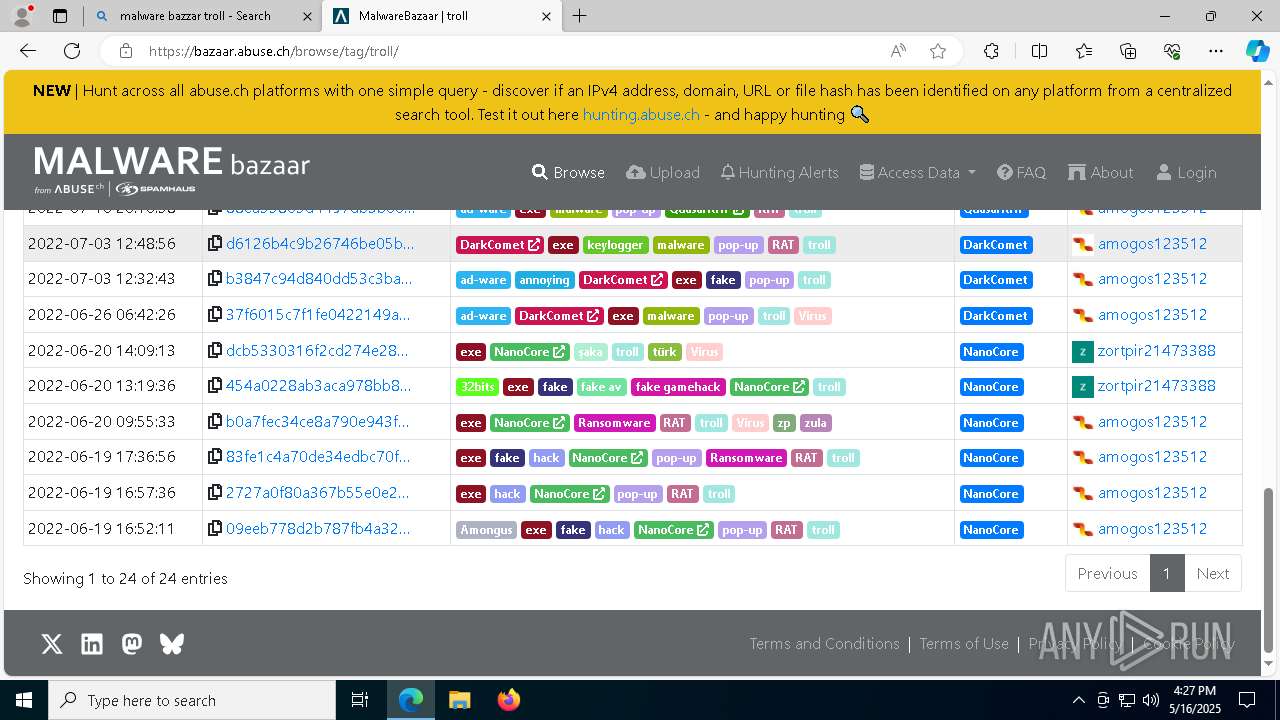
Task: Copy hash icon for b0a7fec34ce8a790e943f row
Action: (215, 422)
